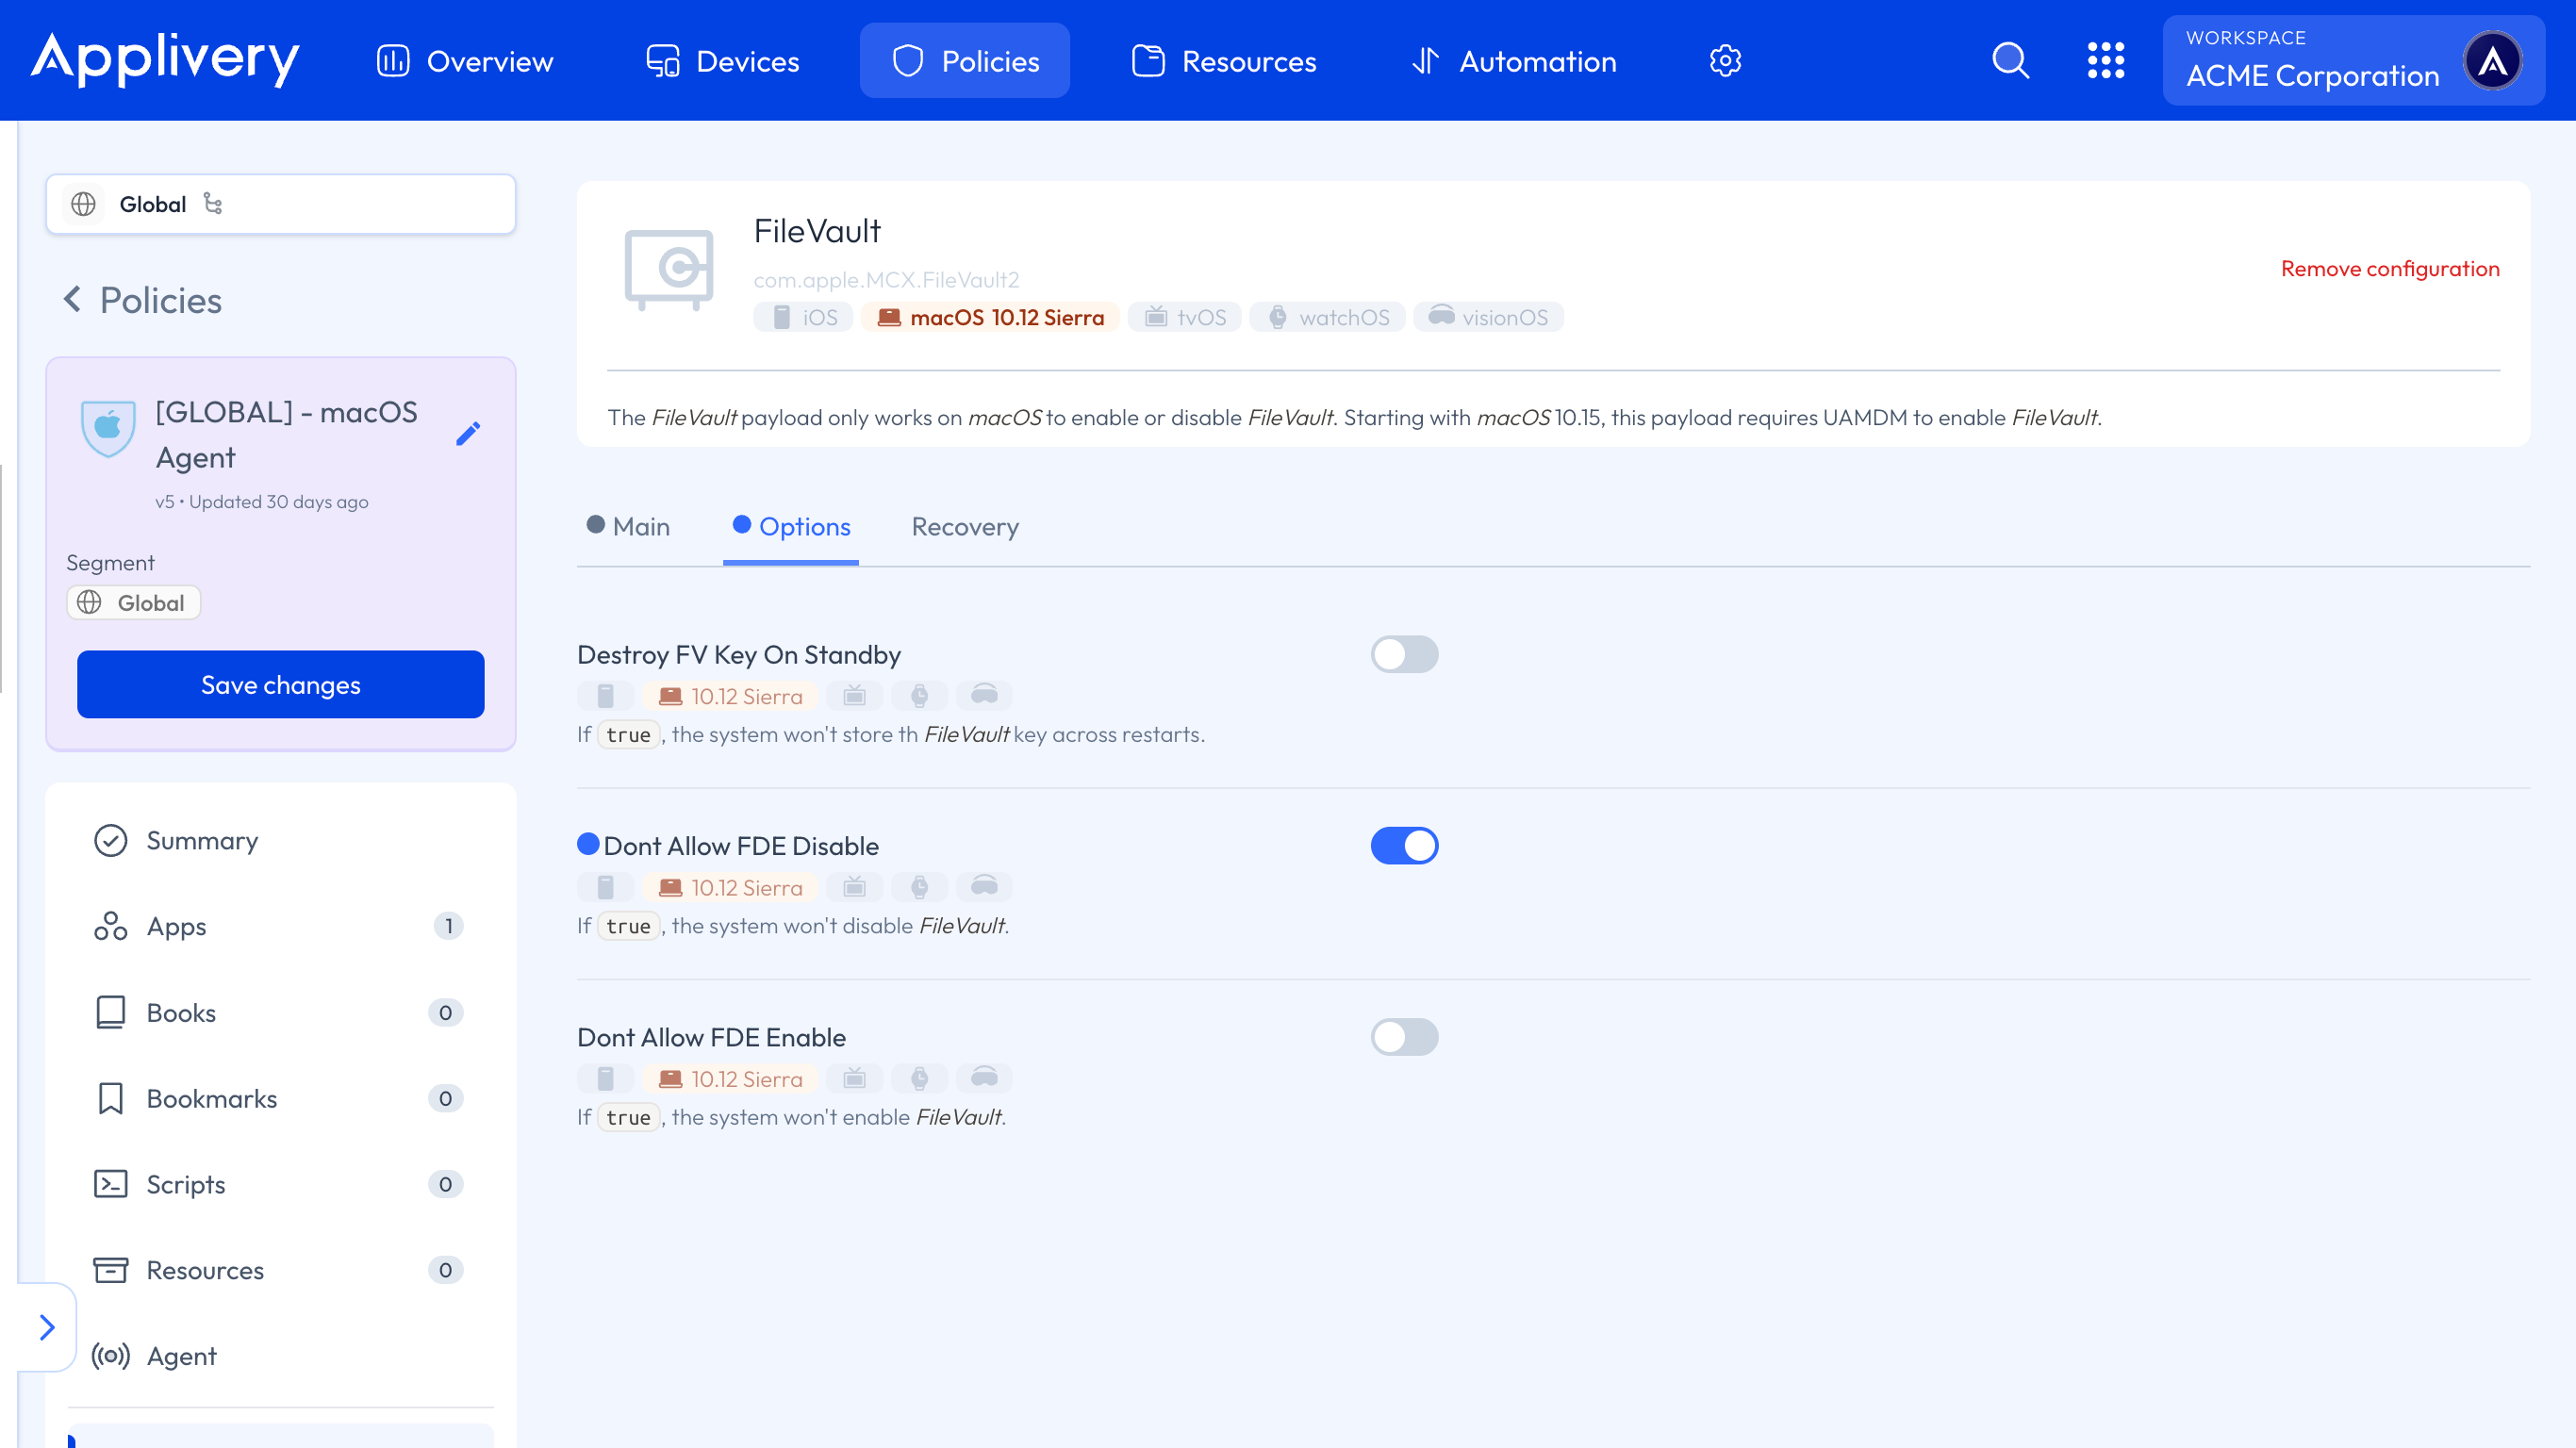2576x1448 pixels.
Task: Expand the collapsed side panel arrow
Action: point(47,1326)
